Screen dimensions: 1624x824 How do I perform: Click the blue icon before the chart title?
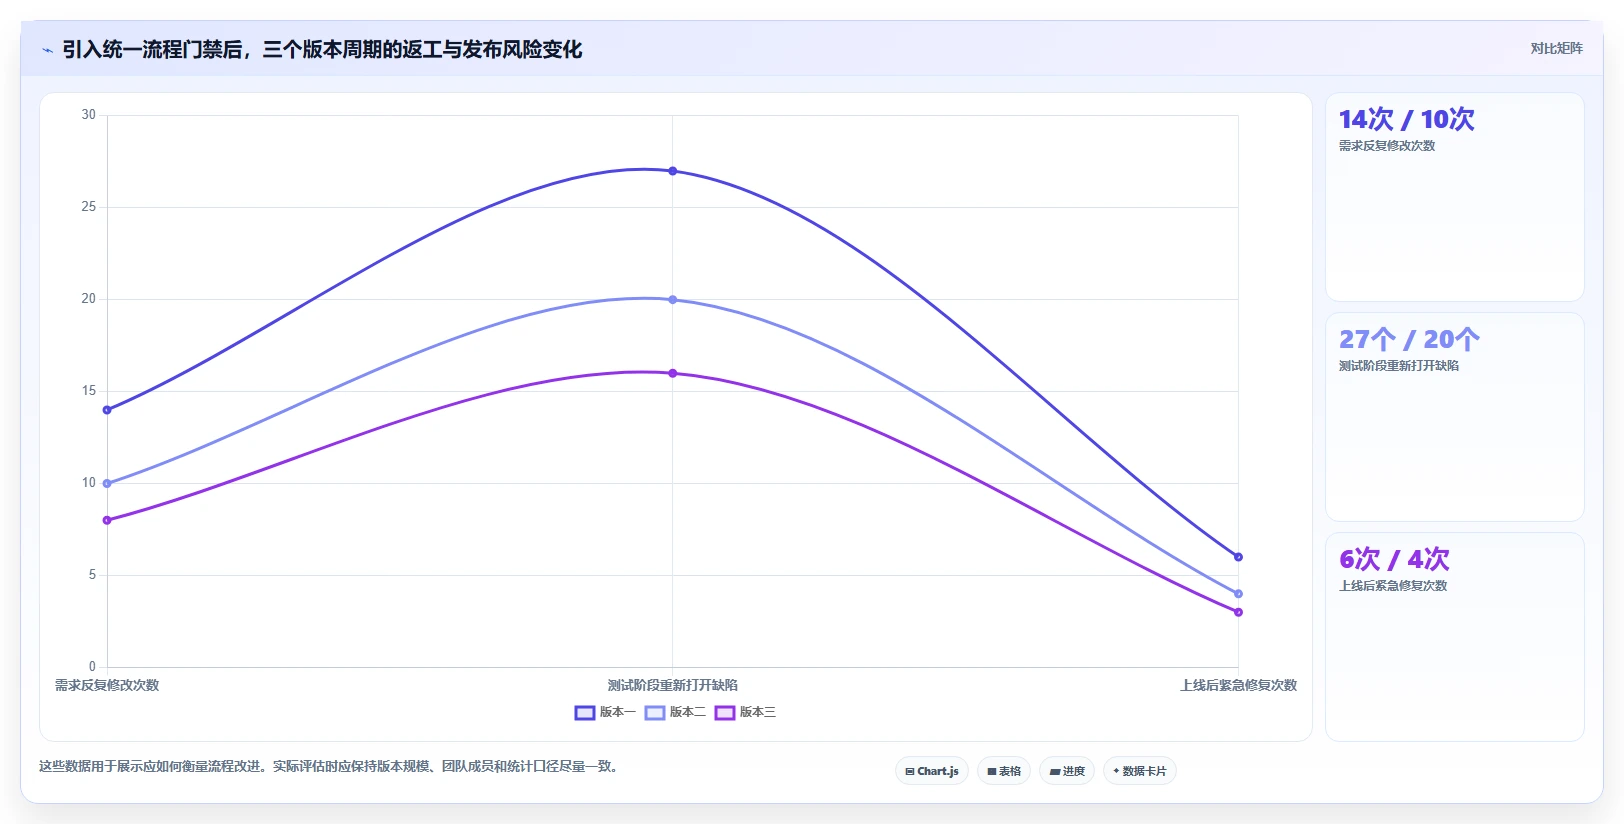coord(47,50)
